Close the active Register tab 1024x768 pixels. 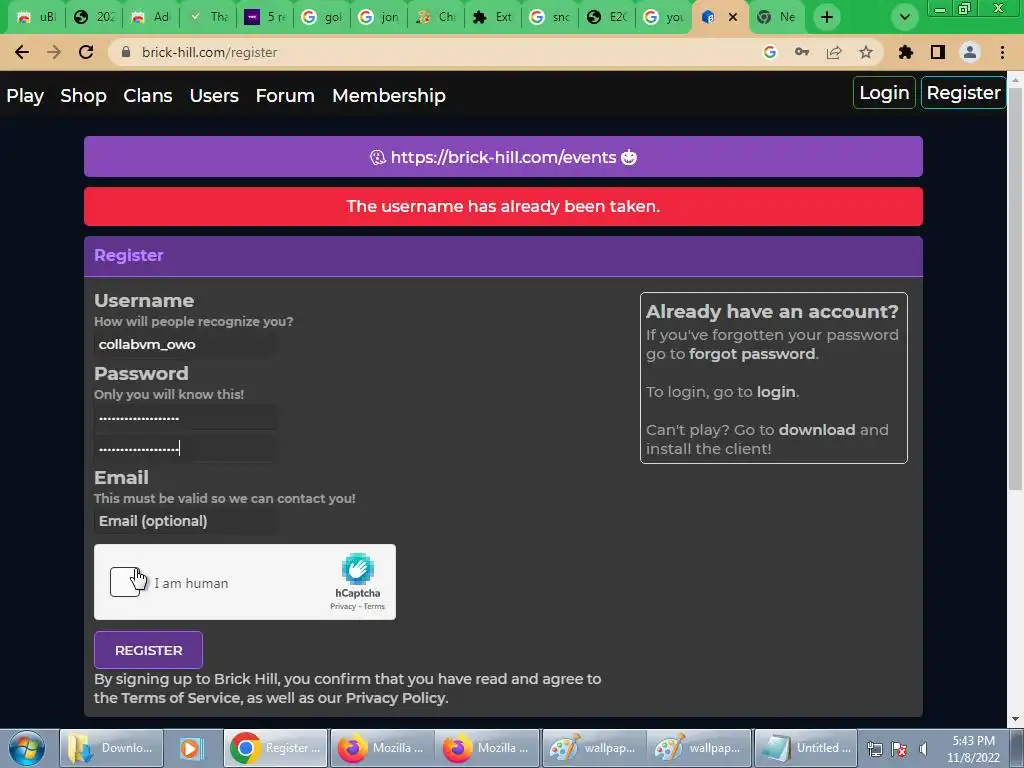(x=733, y=17)
